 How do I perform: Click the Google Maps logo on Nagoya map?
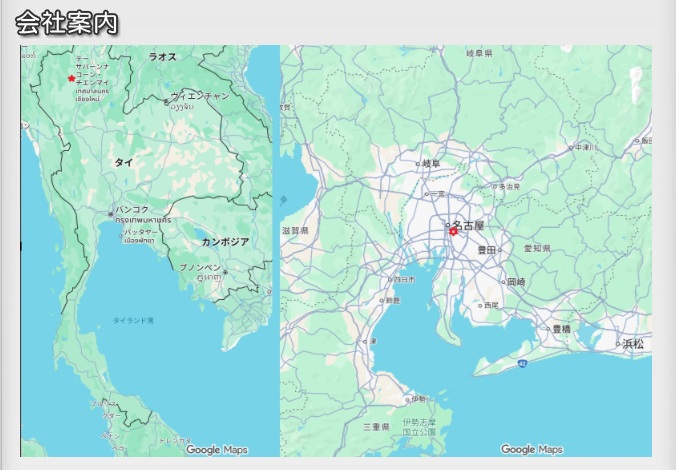[531, 450]
